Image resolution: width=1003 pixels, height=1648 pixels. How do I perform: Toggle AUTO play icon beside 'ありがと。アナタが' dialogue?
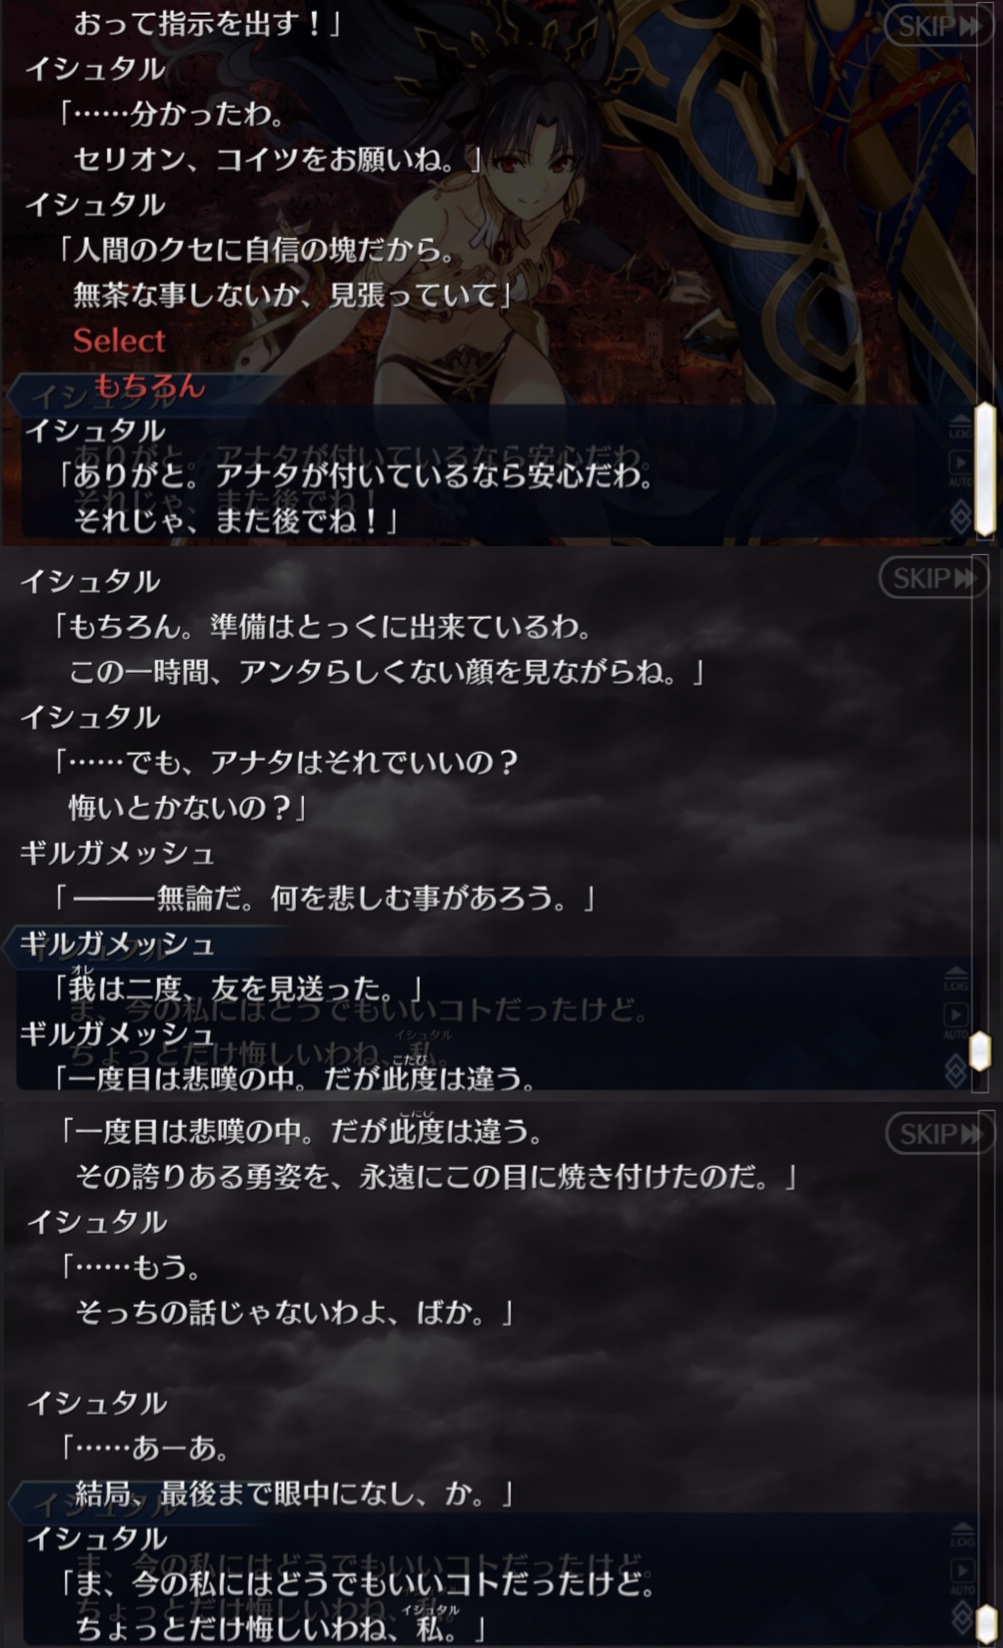pos(959,466)
